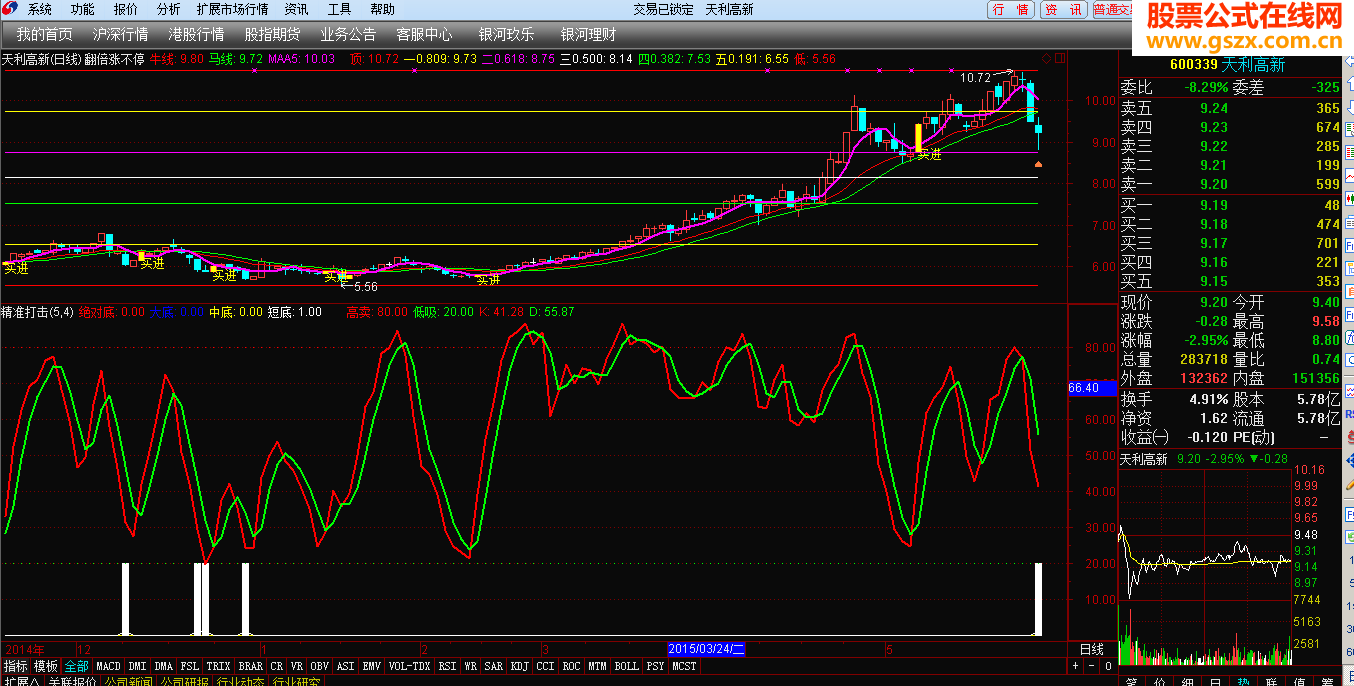The height and width of the screenshot is (686, 1354).
Task: Open the 公司新闻 tab
Action: tap(128, 682)
